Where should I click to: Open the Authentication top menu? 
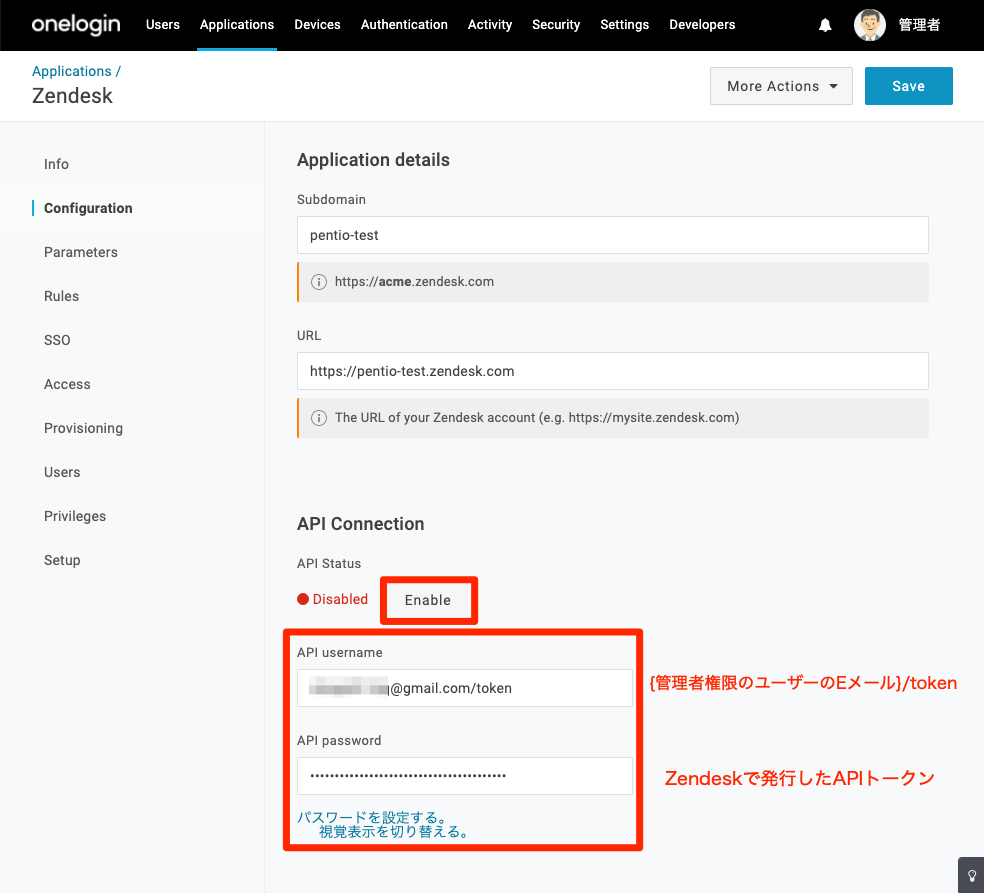404,24
